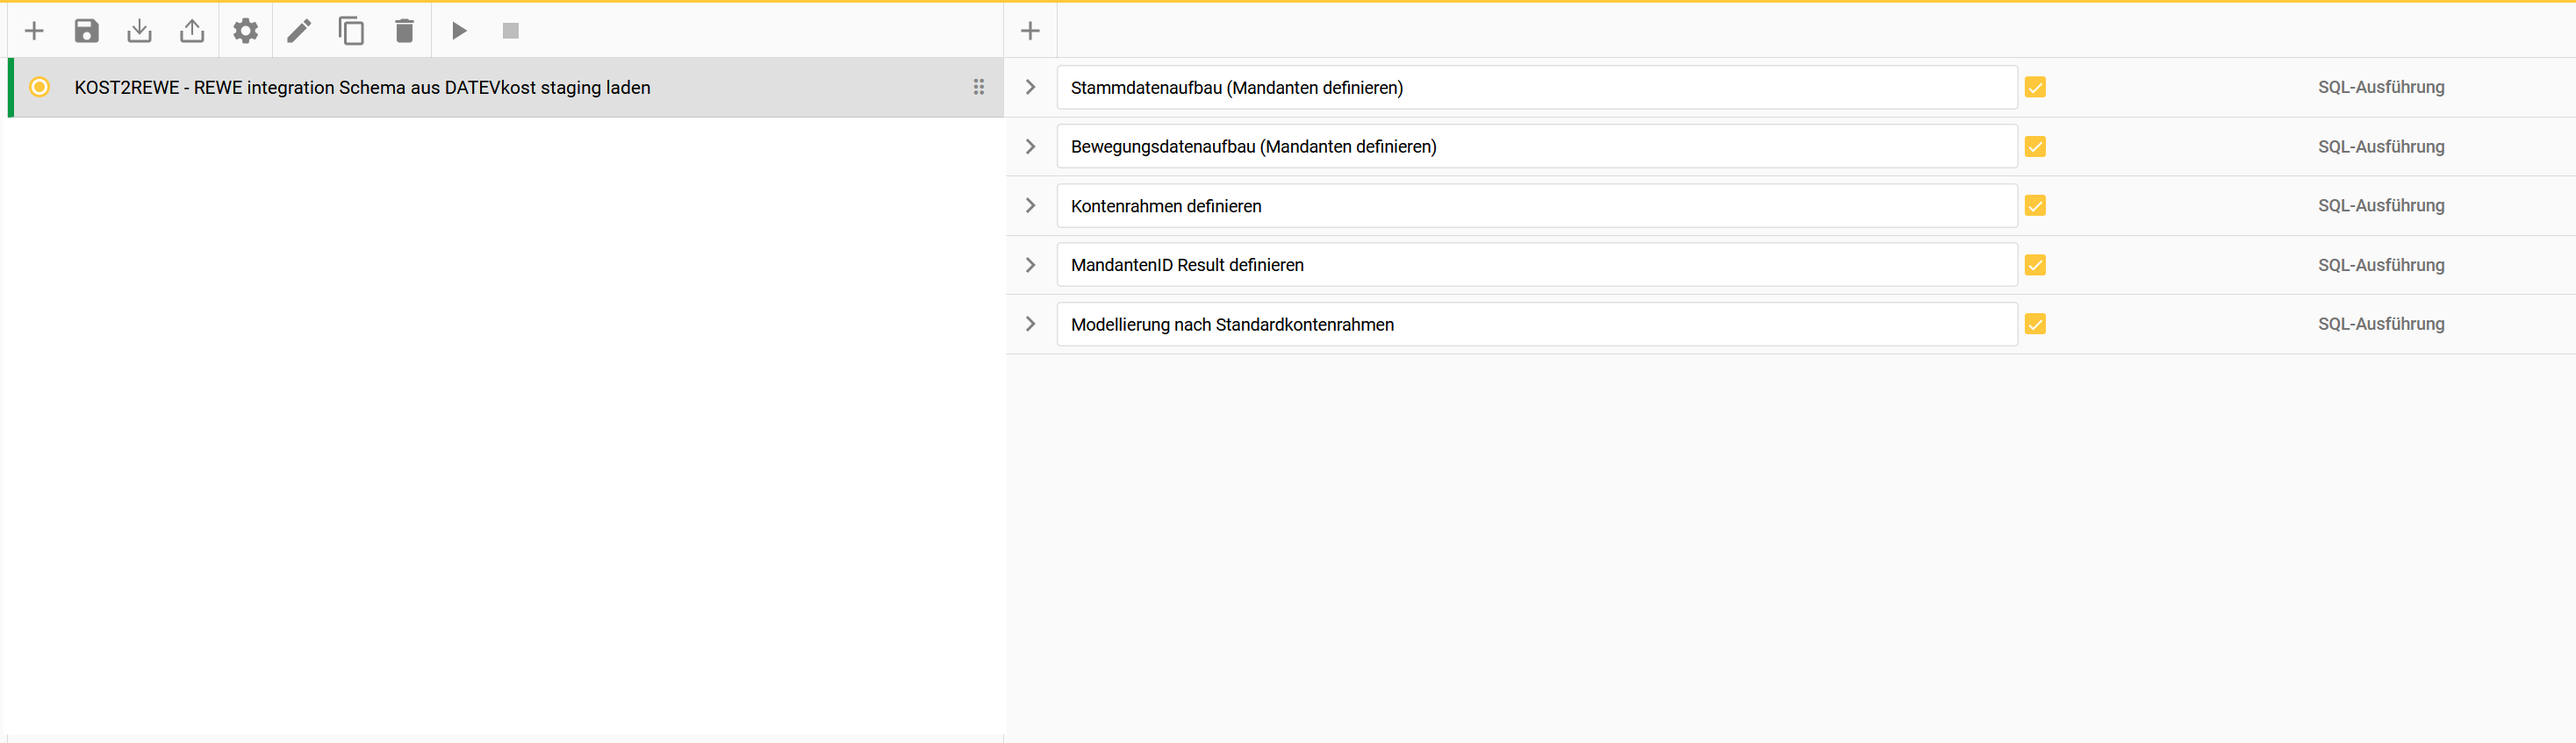Click the save disk icon
Screen dimensions: 2576x743
tap(87, 31)
